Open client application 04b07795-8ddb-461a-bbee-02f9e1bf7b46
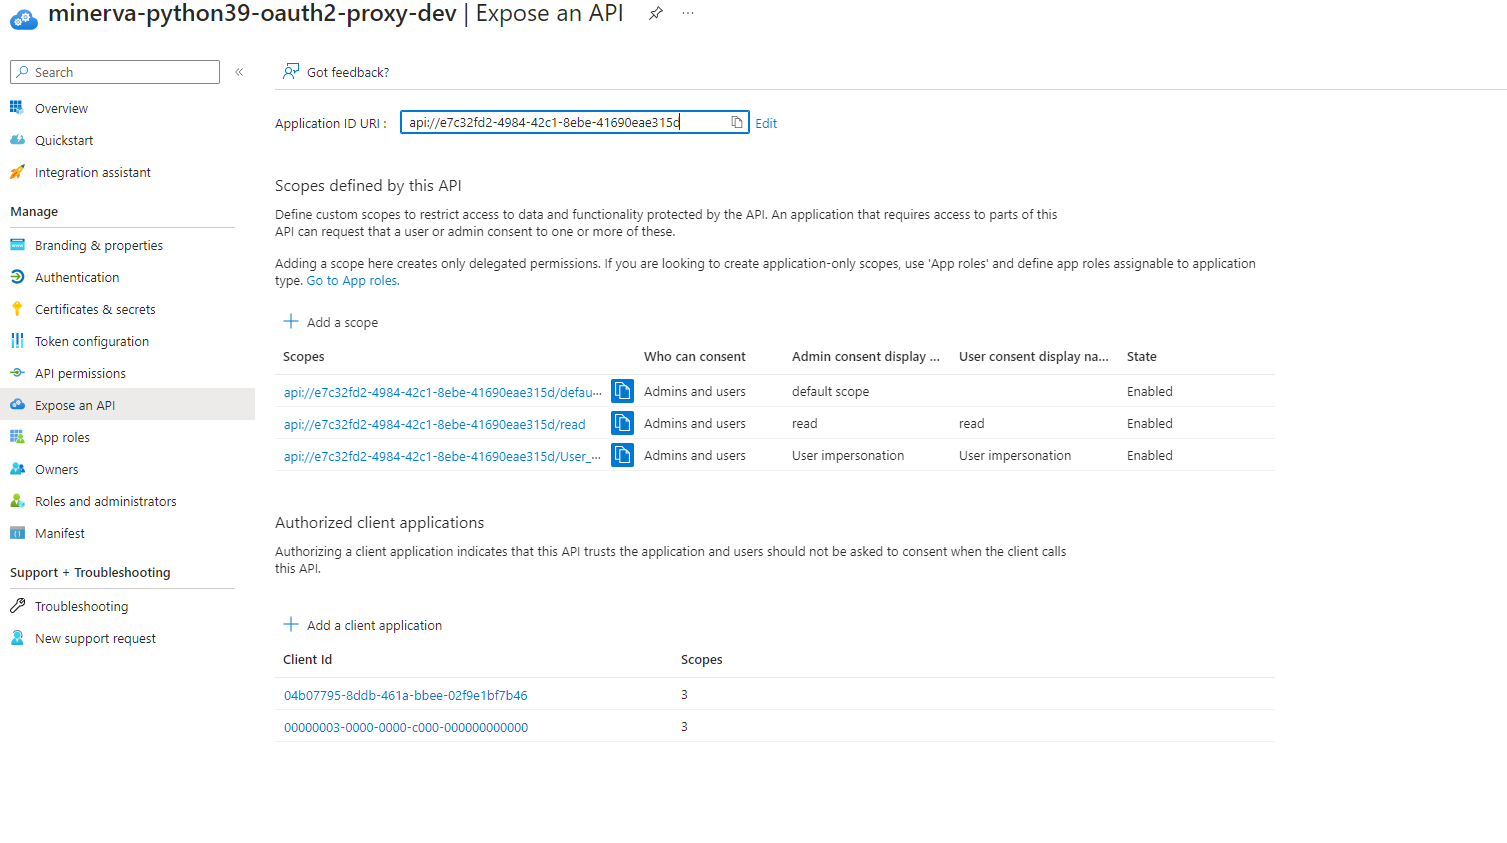Image resolution: width=1507 pixels, height=843 pixels. [x=405, y=694]
